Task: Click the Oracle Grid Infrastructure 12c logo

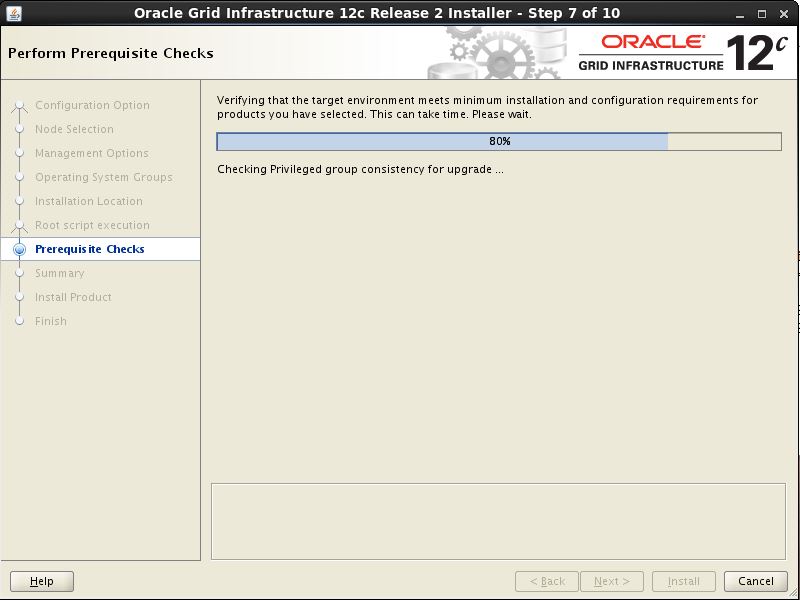Action: (683, 53)
